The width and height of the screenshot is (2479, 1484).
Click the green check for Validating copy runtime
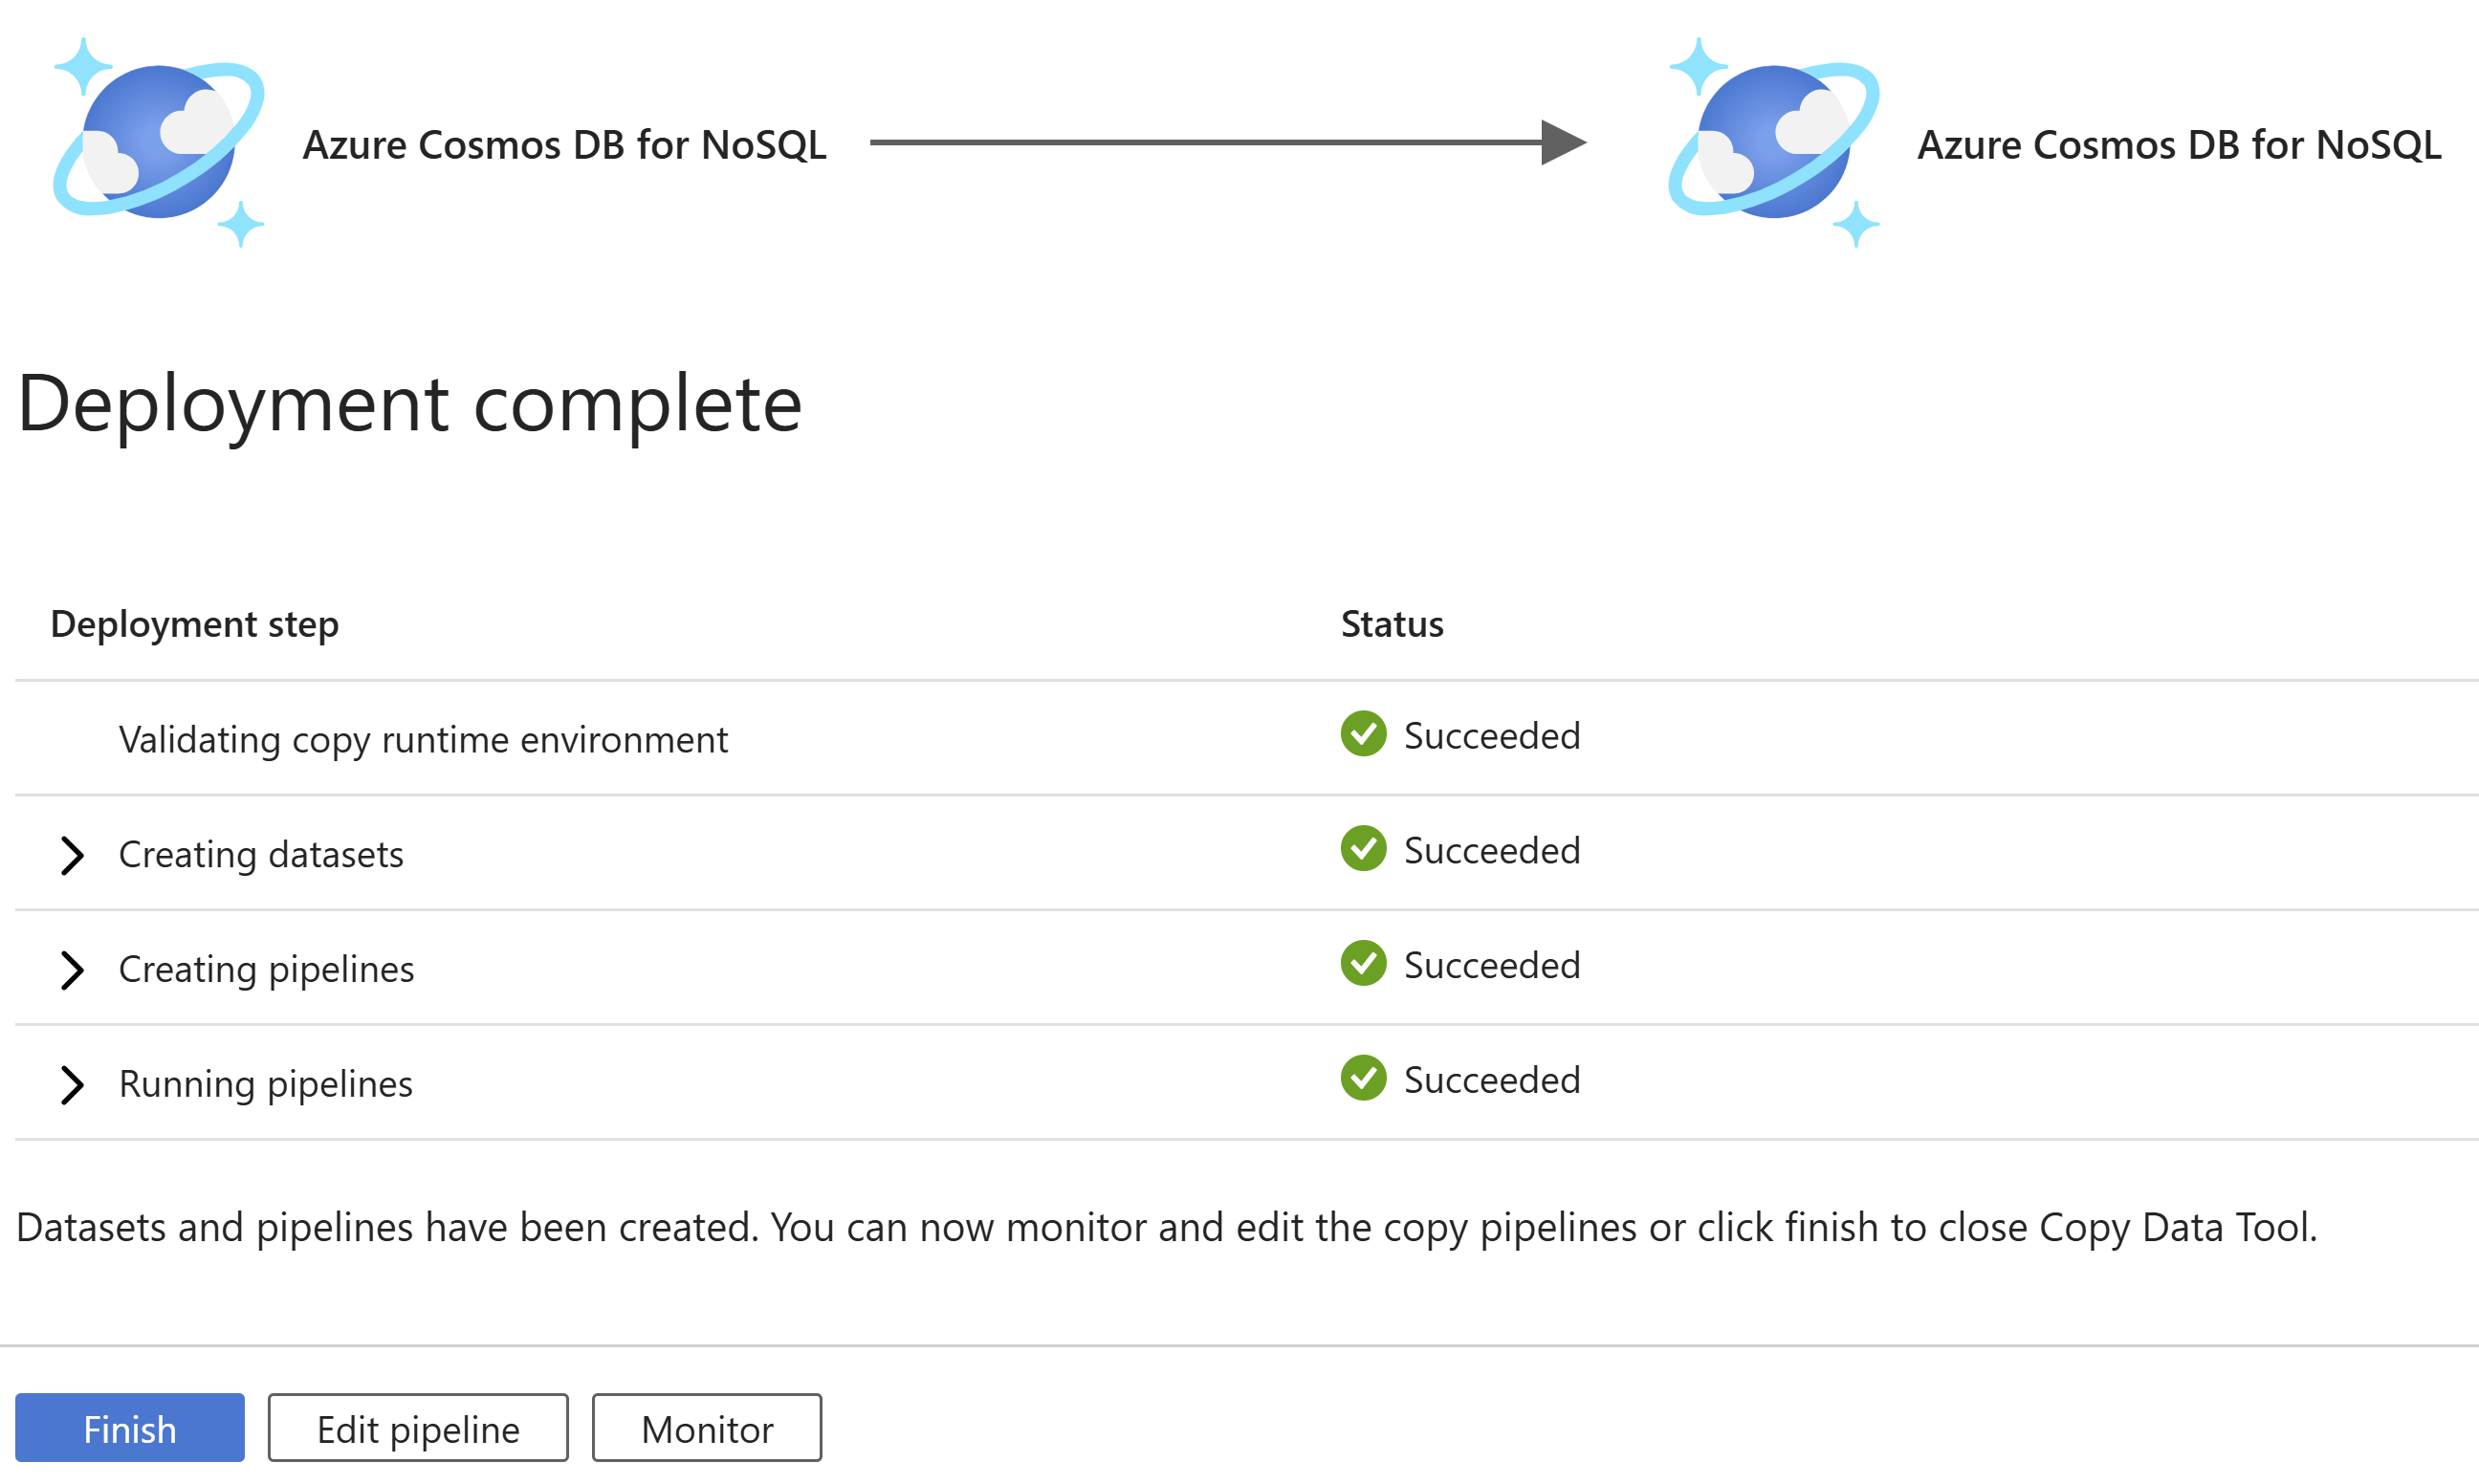(x=1363, y=734)
